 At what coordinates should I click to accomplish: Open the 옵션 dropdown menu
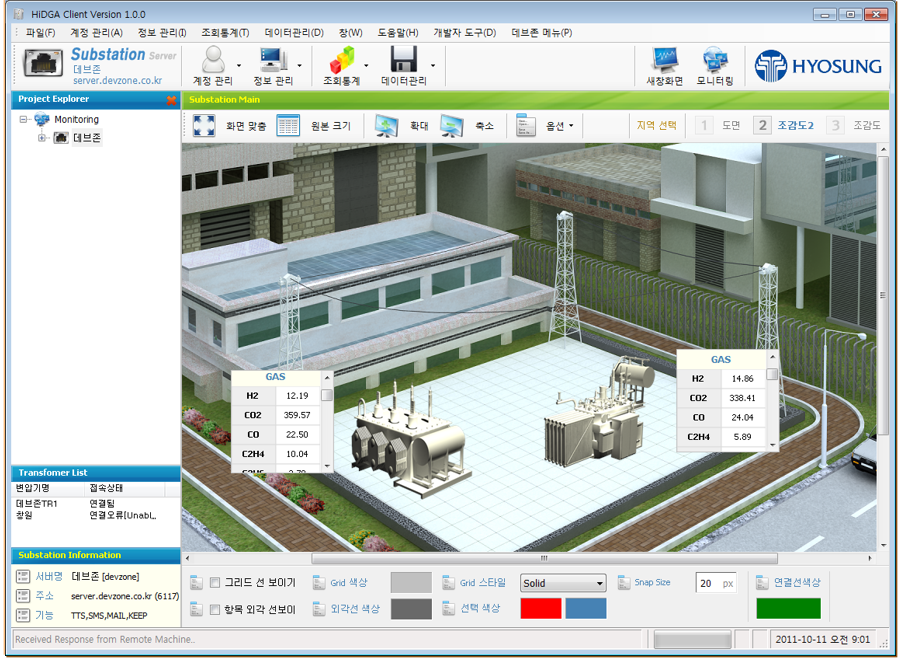pos(548,126)
